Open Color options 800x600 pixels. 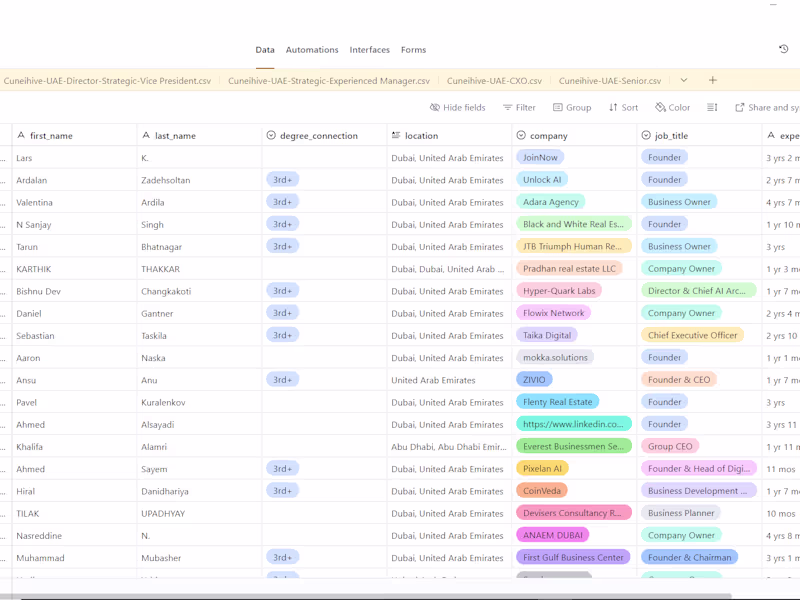pyautogui.click(x=672, y=107)
